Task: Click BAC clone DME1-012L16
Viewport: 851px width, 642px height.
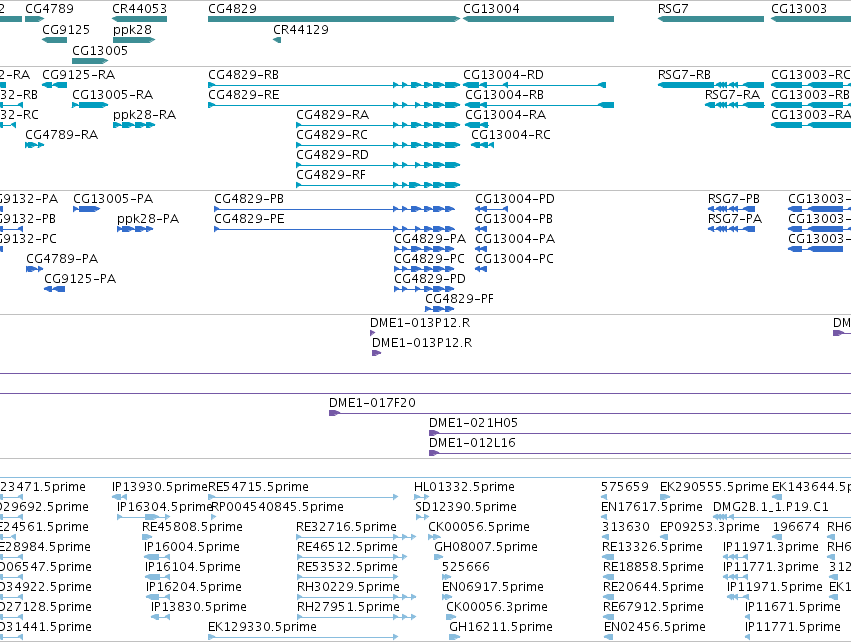Action: point(472,443)
